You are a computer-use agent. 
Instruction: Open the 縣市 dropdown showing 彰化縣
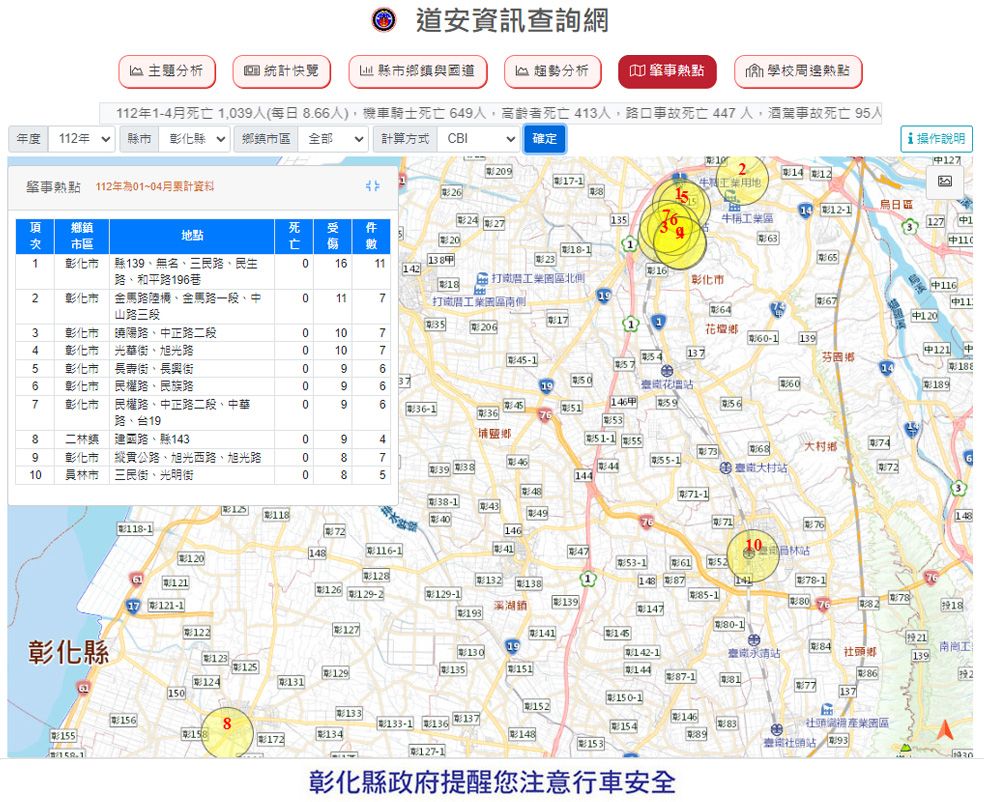(193, 139)
